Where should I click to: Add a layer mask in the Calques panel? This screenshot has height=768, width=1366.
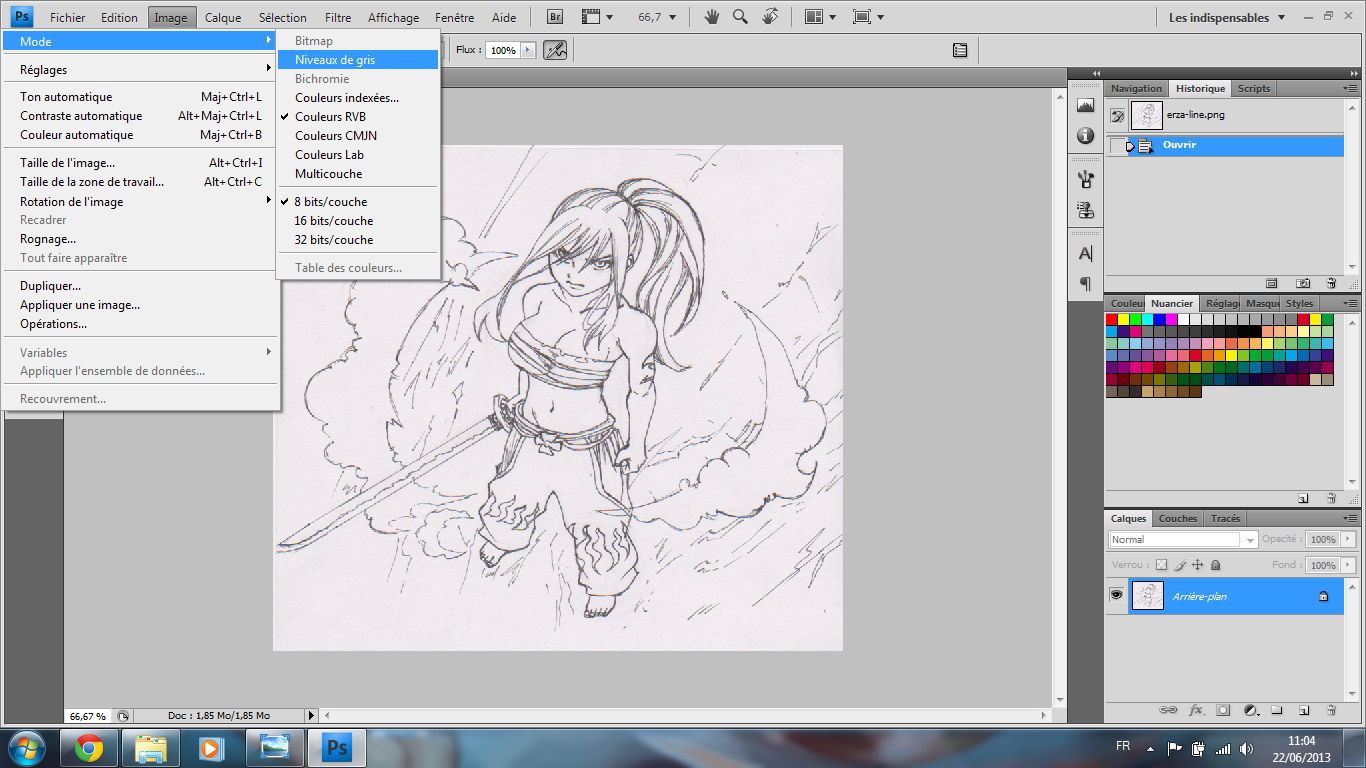coord(1223,710)
